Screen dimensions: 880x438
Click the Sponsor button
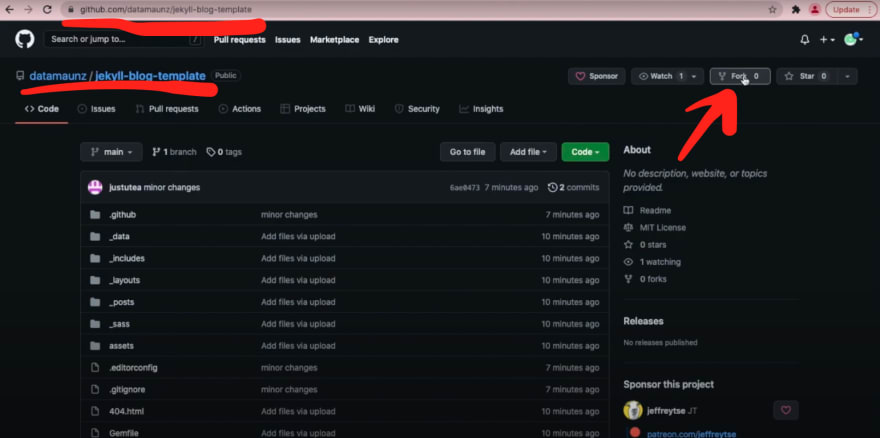tap(597, 76)
